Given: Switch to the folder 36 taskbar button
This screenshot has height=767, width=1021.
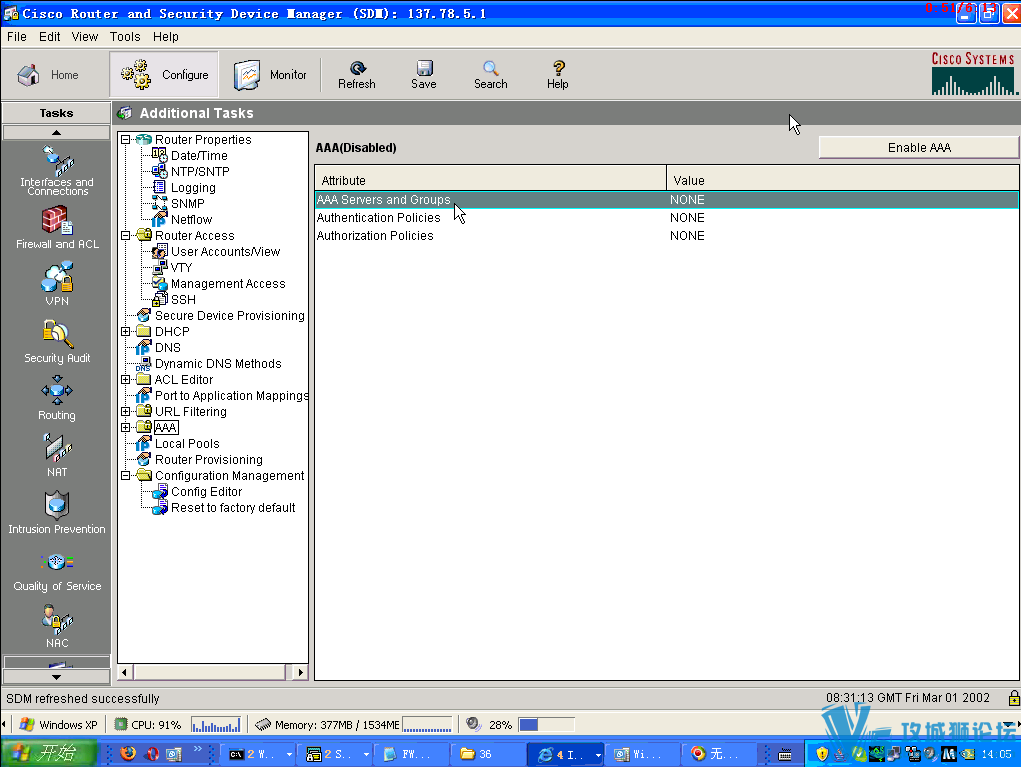Looking at the screenshot, I should click(x=486, y=754).
